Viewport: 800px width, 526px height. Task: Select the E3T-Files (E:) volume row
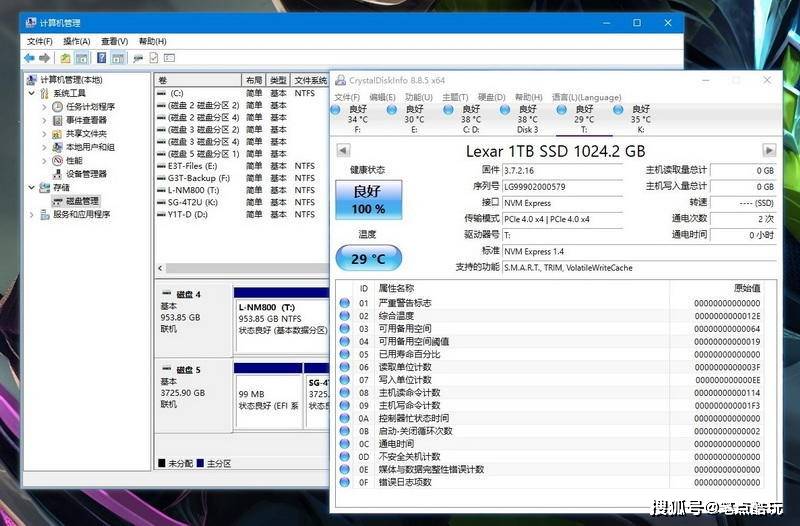pos(242,166)
